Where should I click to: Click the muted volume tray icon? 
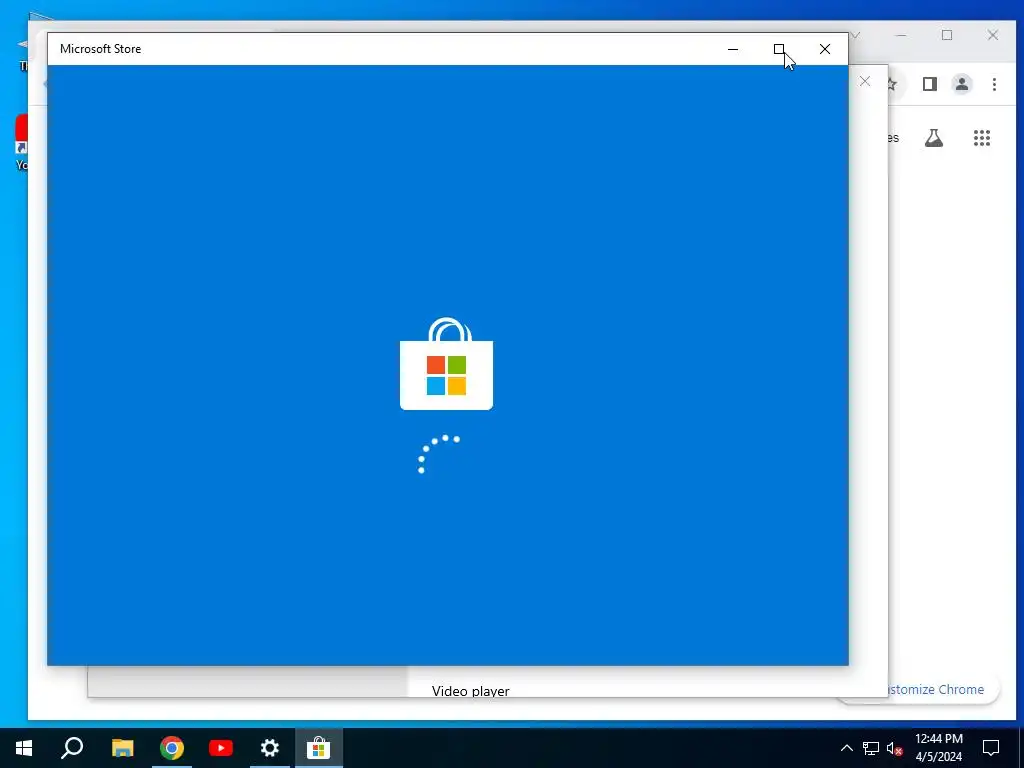click(895, 748)
